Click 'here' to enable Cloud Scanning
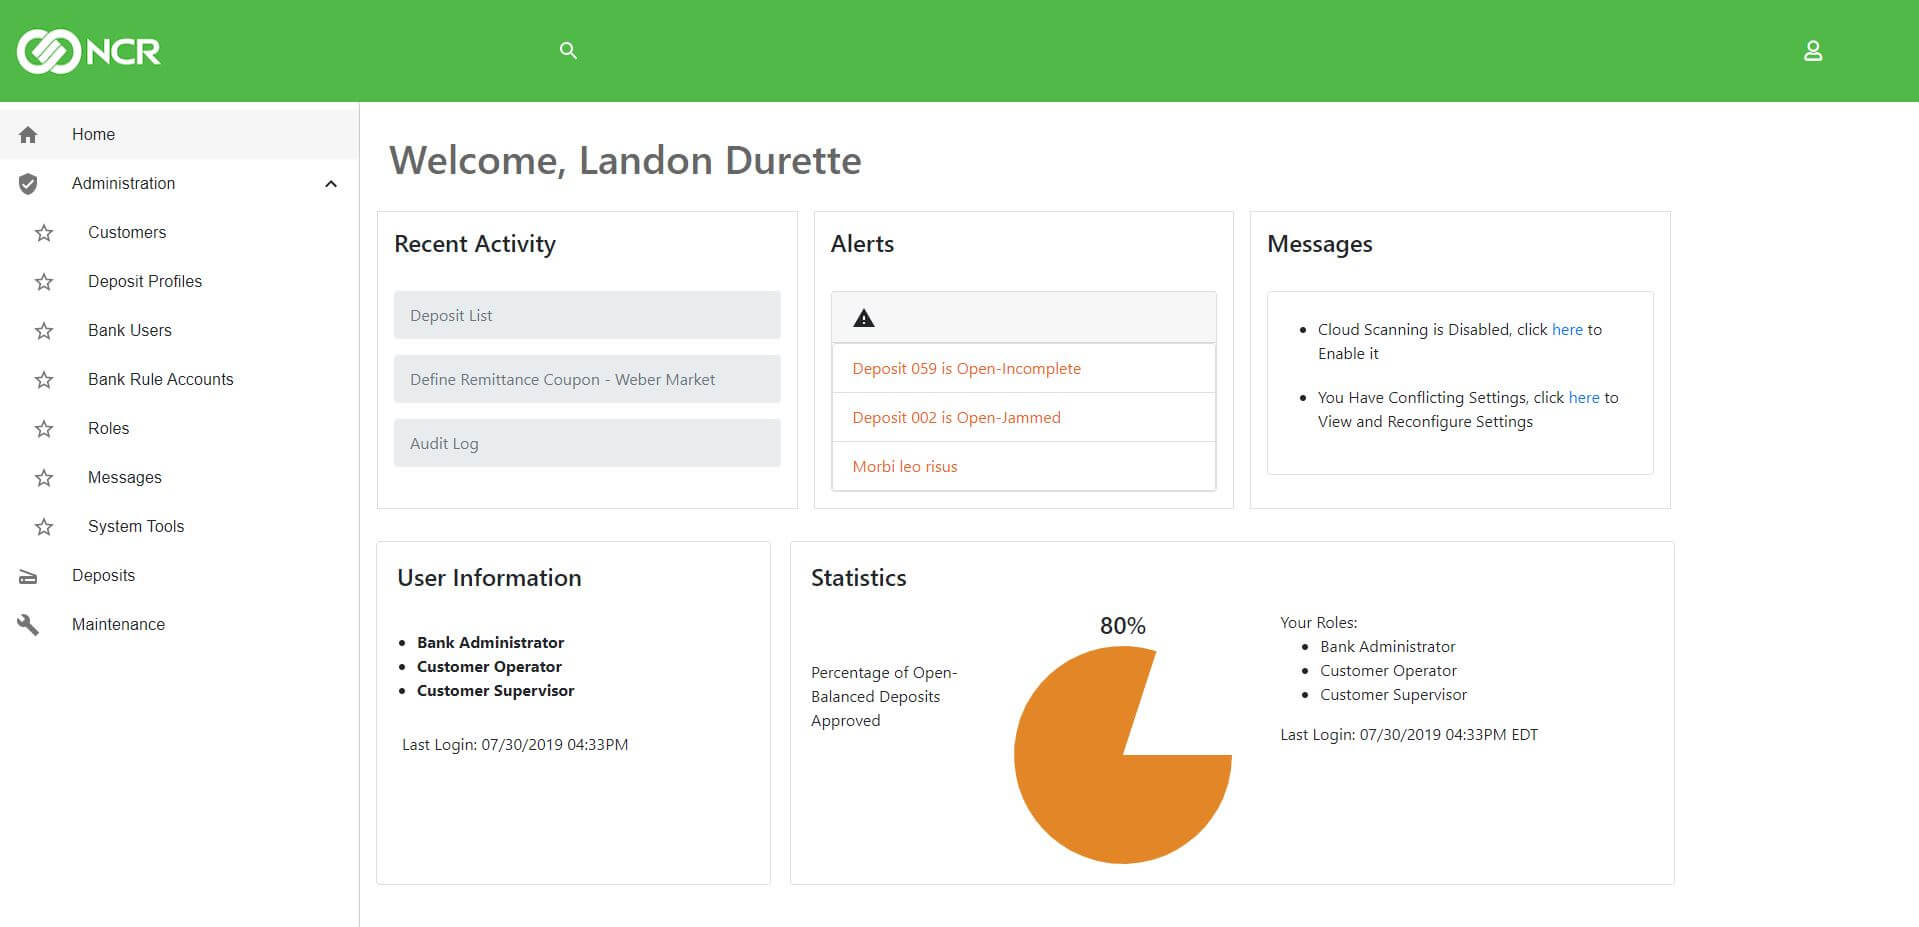This screenshot has height=927, width=1919. [1567, 329]
